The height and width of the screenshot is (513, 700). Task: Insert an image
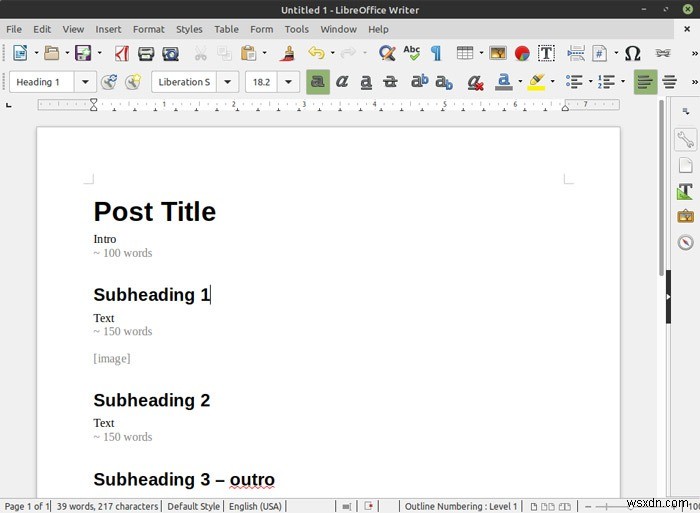(x=498, y=53)
